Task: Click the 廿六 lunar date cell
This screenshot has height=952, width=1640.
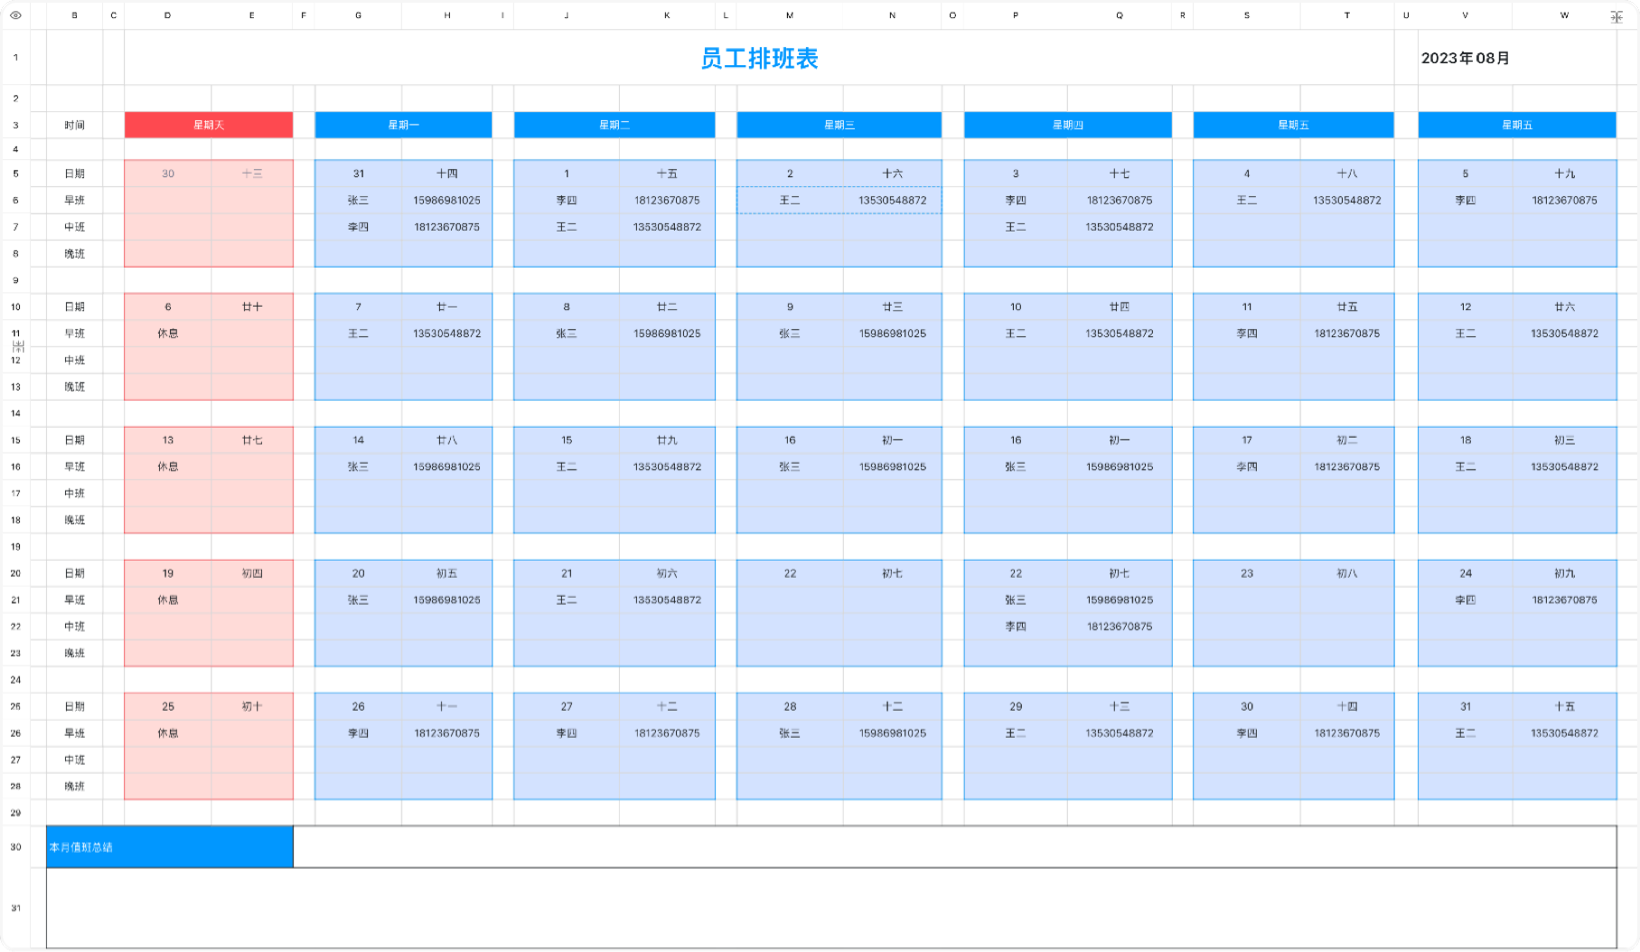Action: [1564, 307]
